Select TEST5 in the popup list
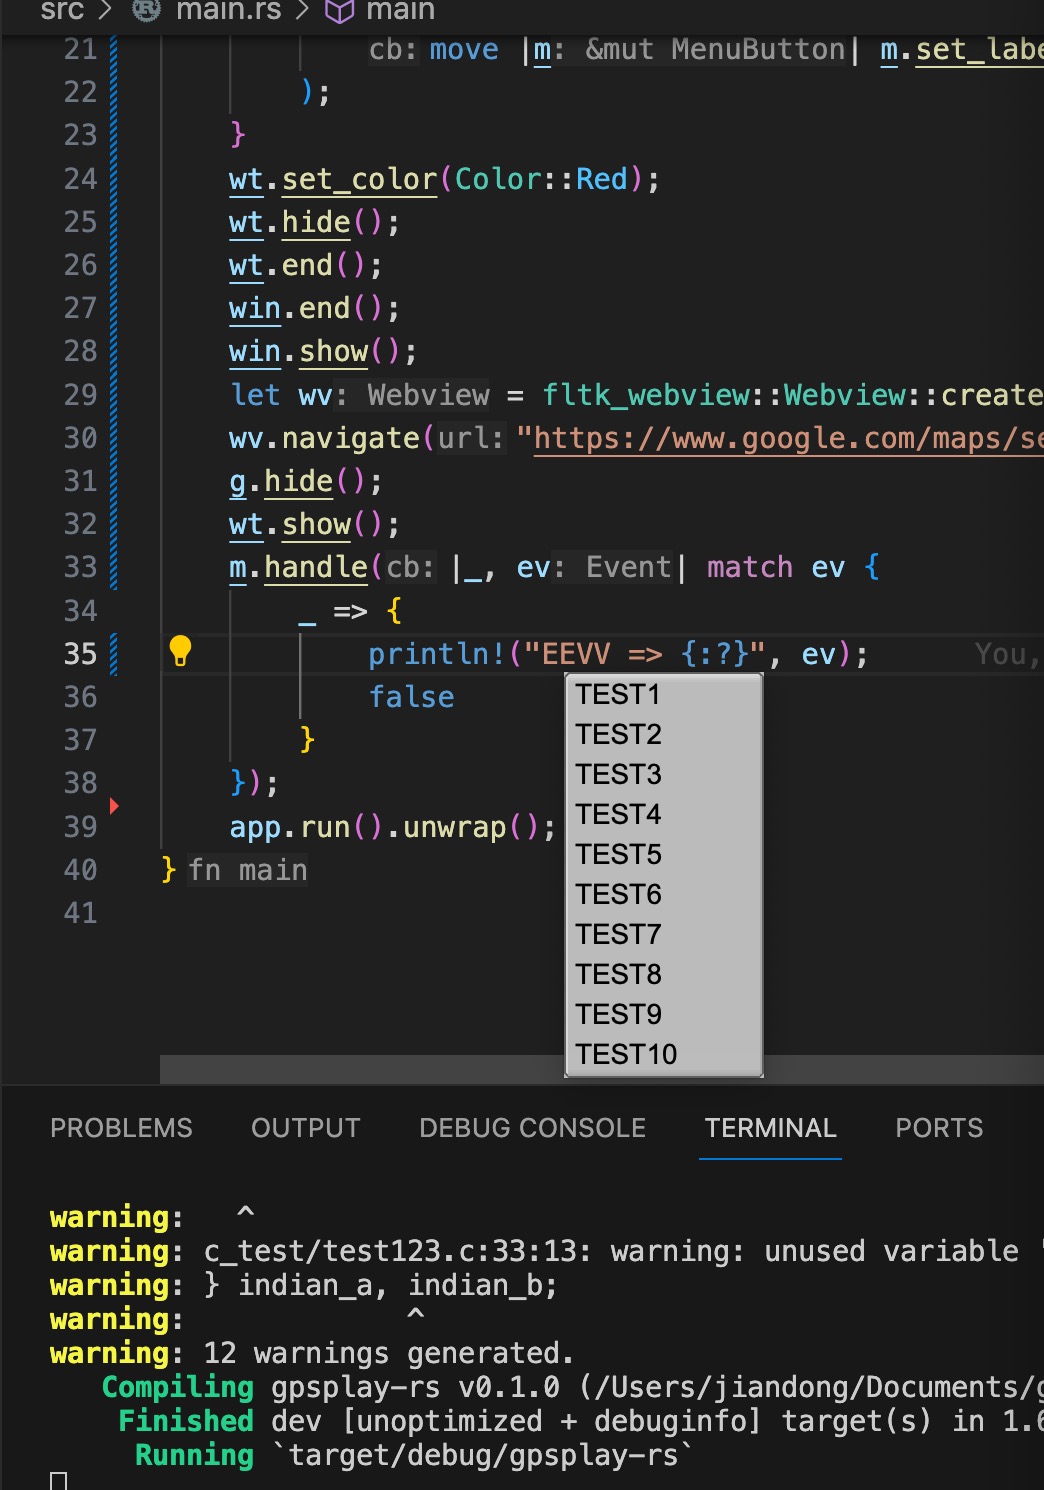Image resolution: width=1044 pixels, height=1490 pixels. point(618,854)
